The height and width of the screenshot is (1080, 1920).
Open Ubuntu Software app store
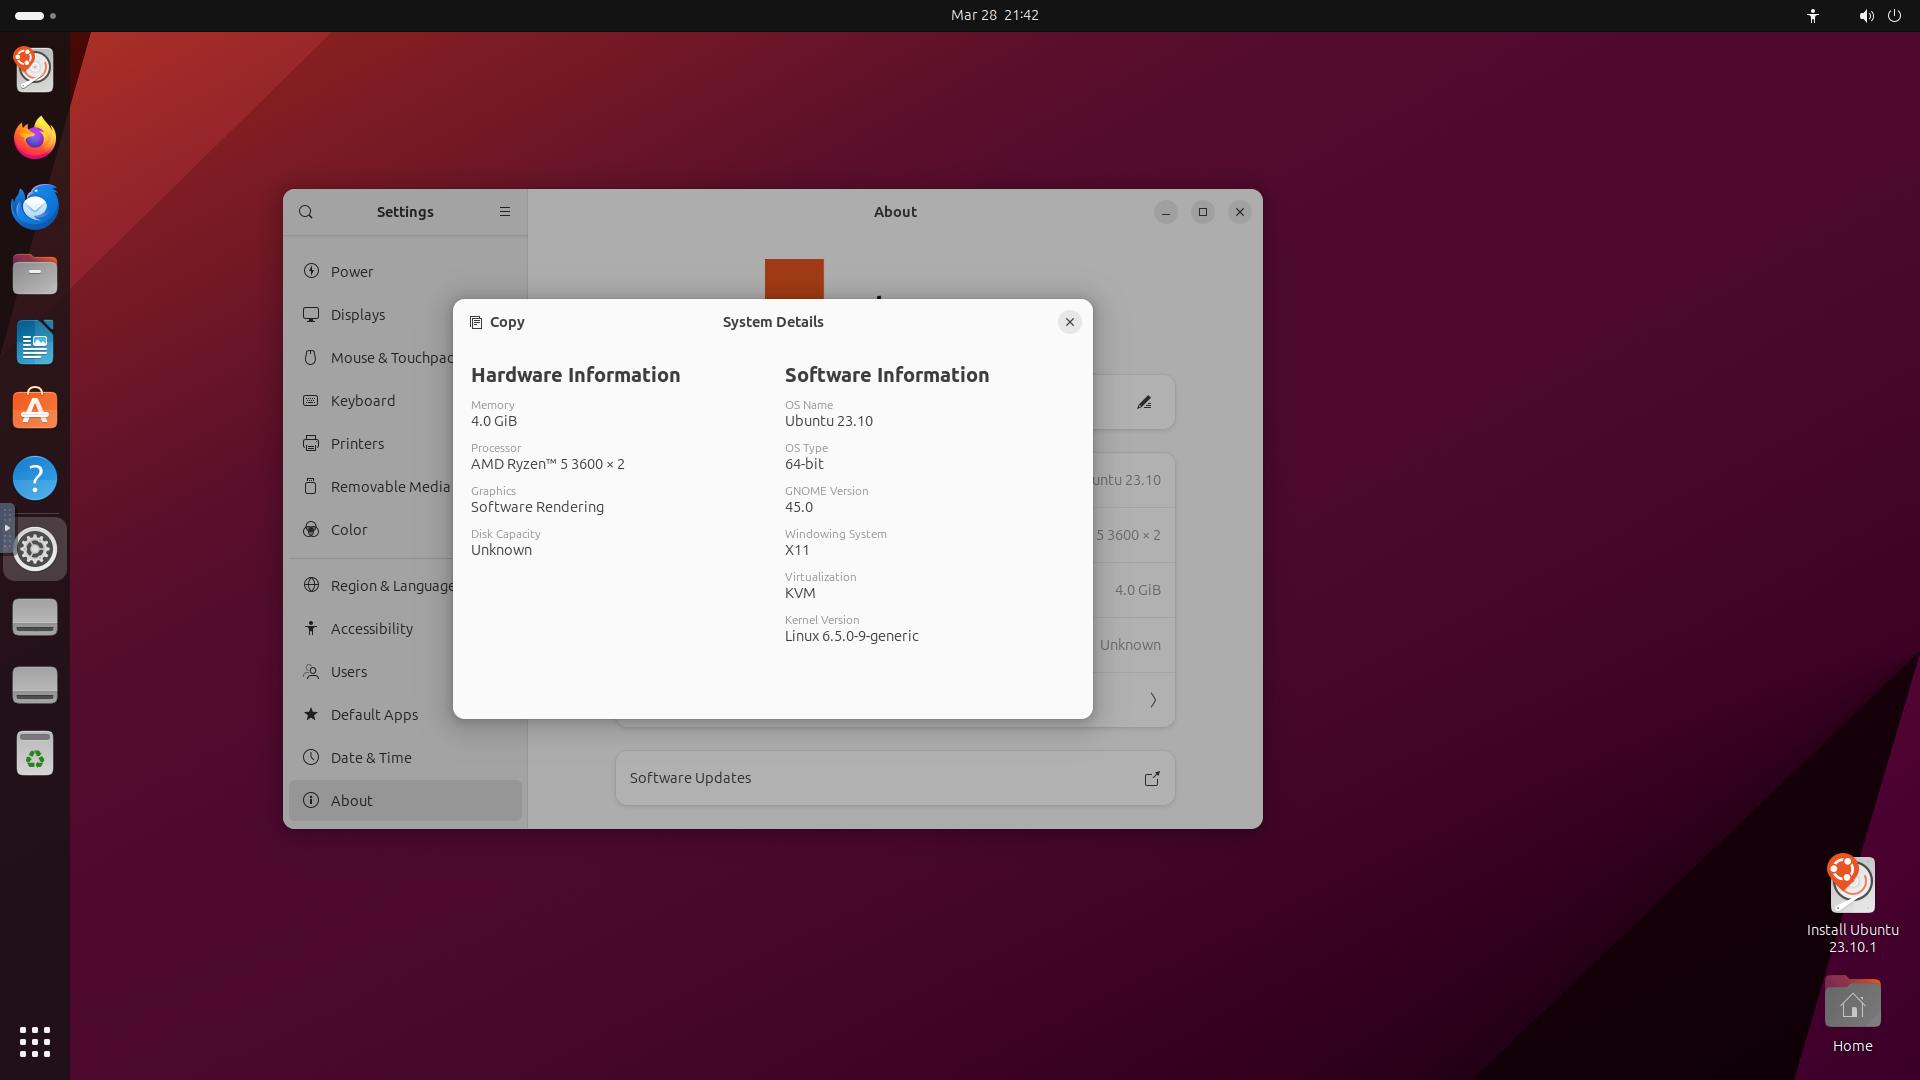(35, 410)
